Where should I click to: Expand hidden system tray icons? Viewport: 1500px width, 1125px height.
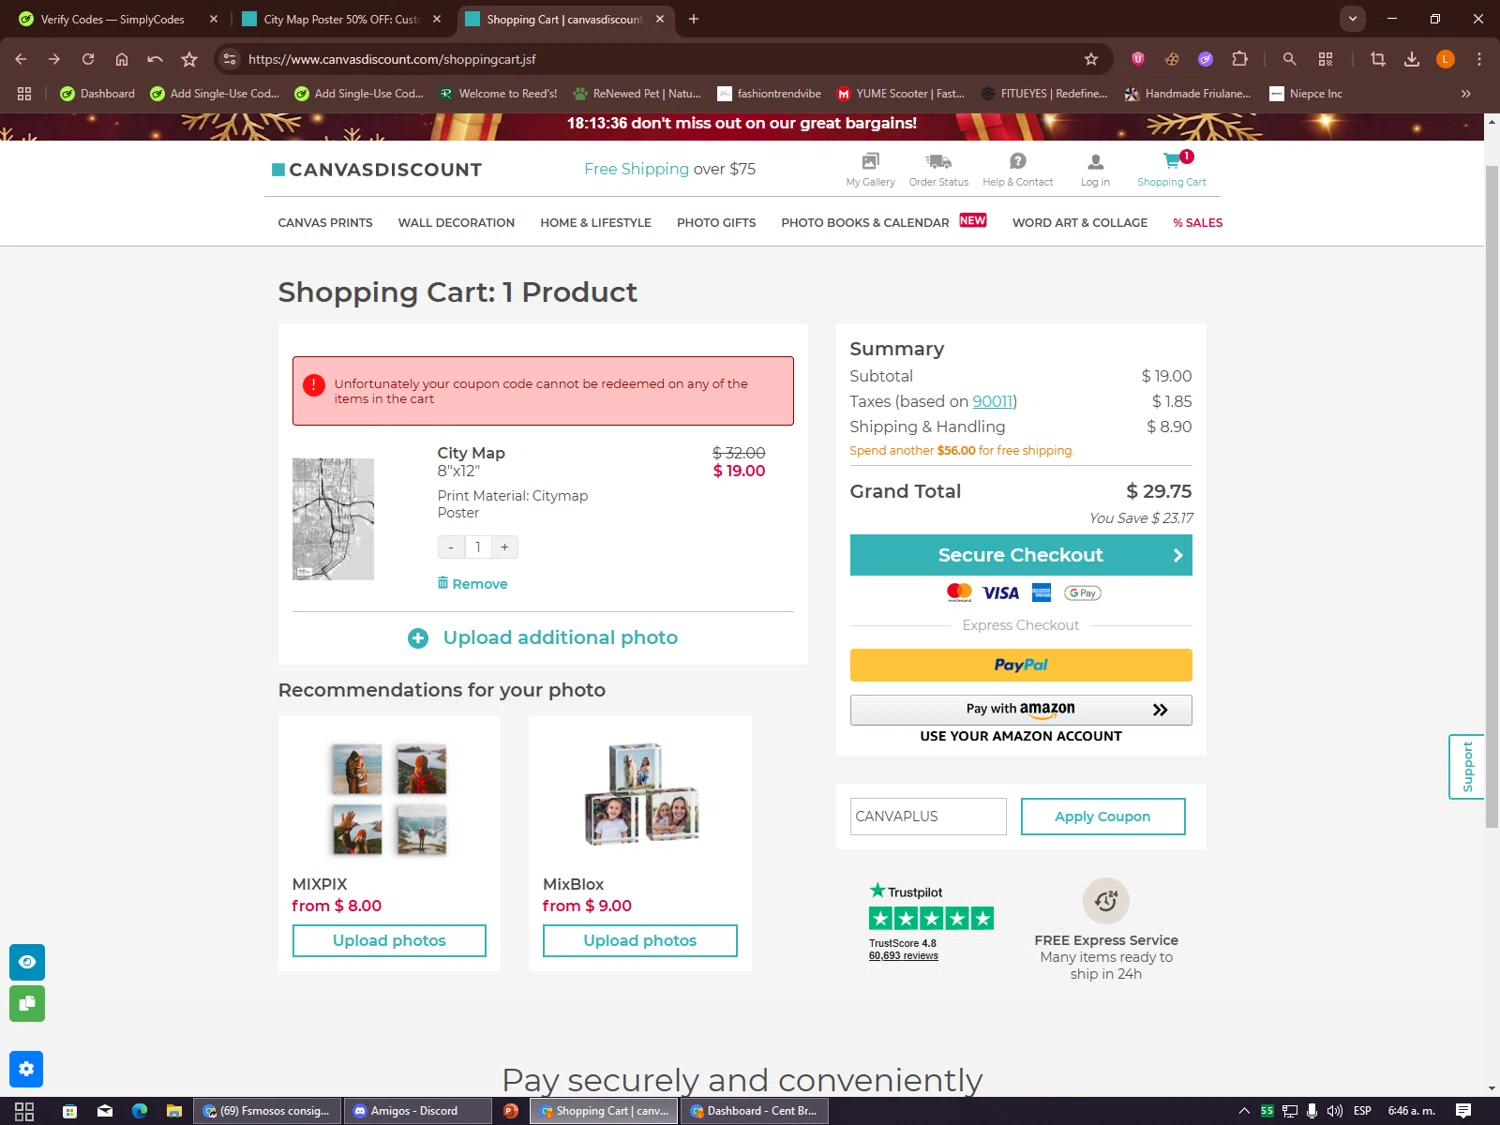1244,1111
